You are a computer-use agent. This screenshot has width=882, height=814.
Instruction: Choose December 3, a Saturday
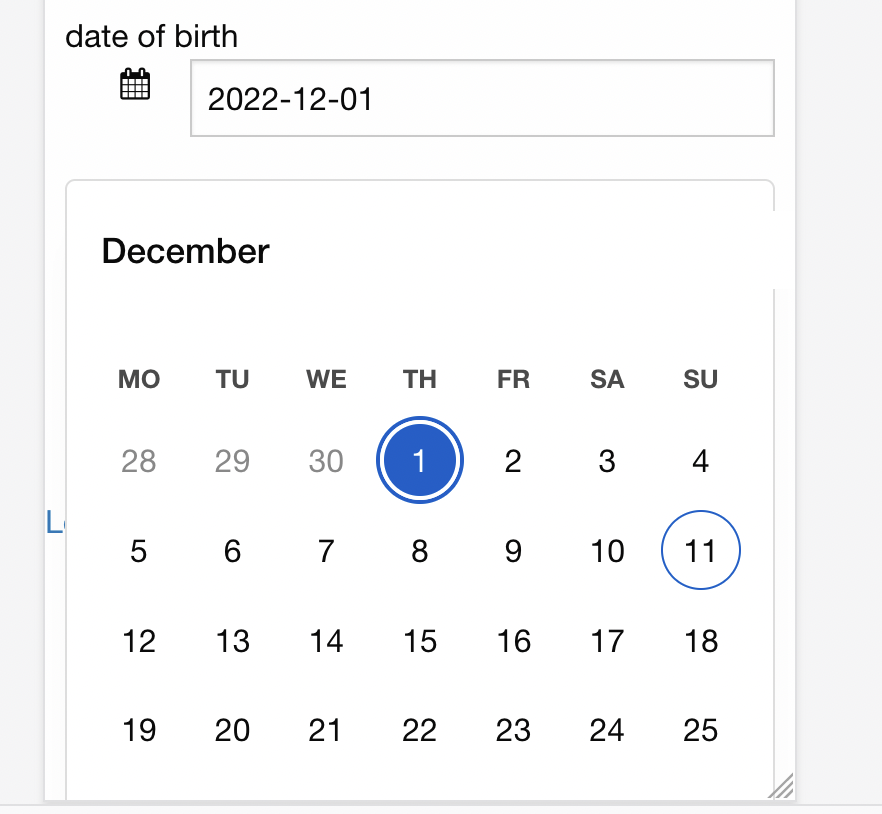tap(606, 461)
